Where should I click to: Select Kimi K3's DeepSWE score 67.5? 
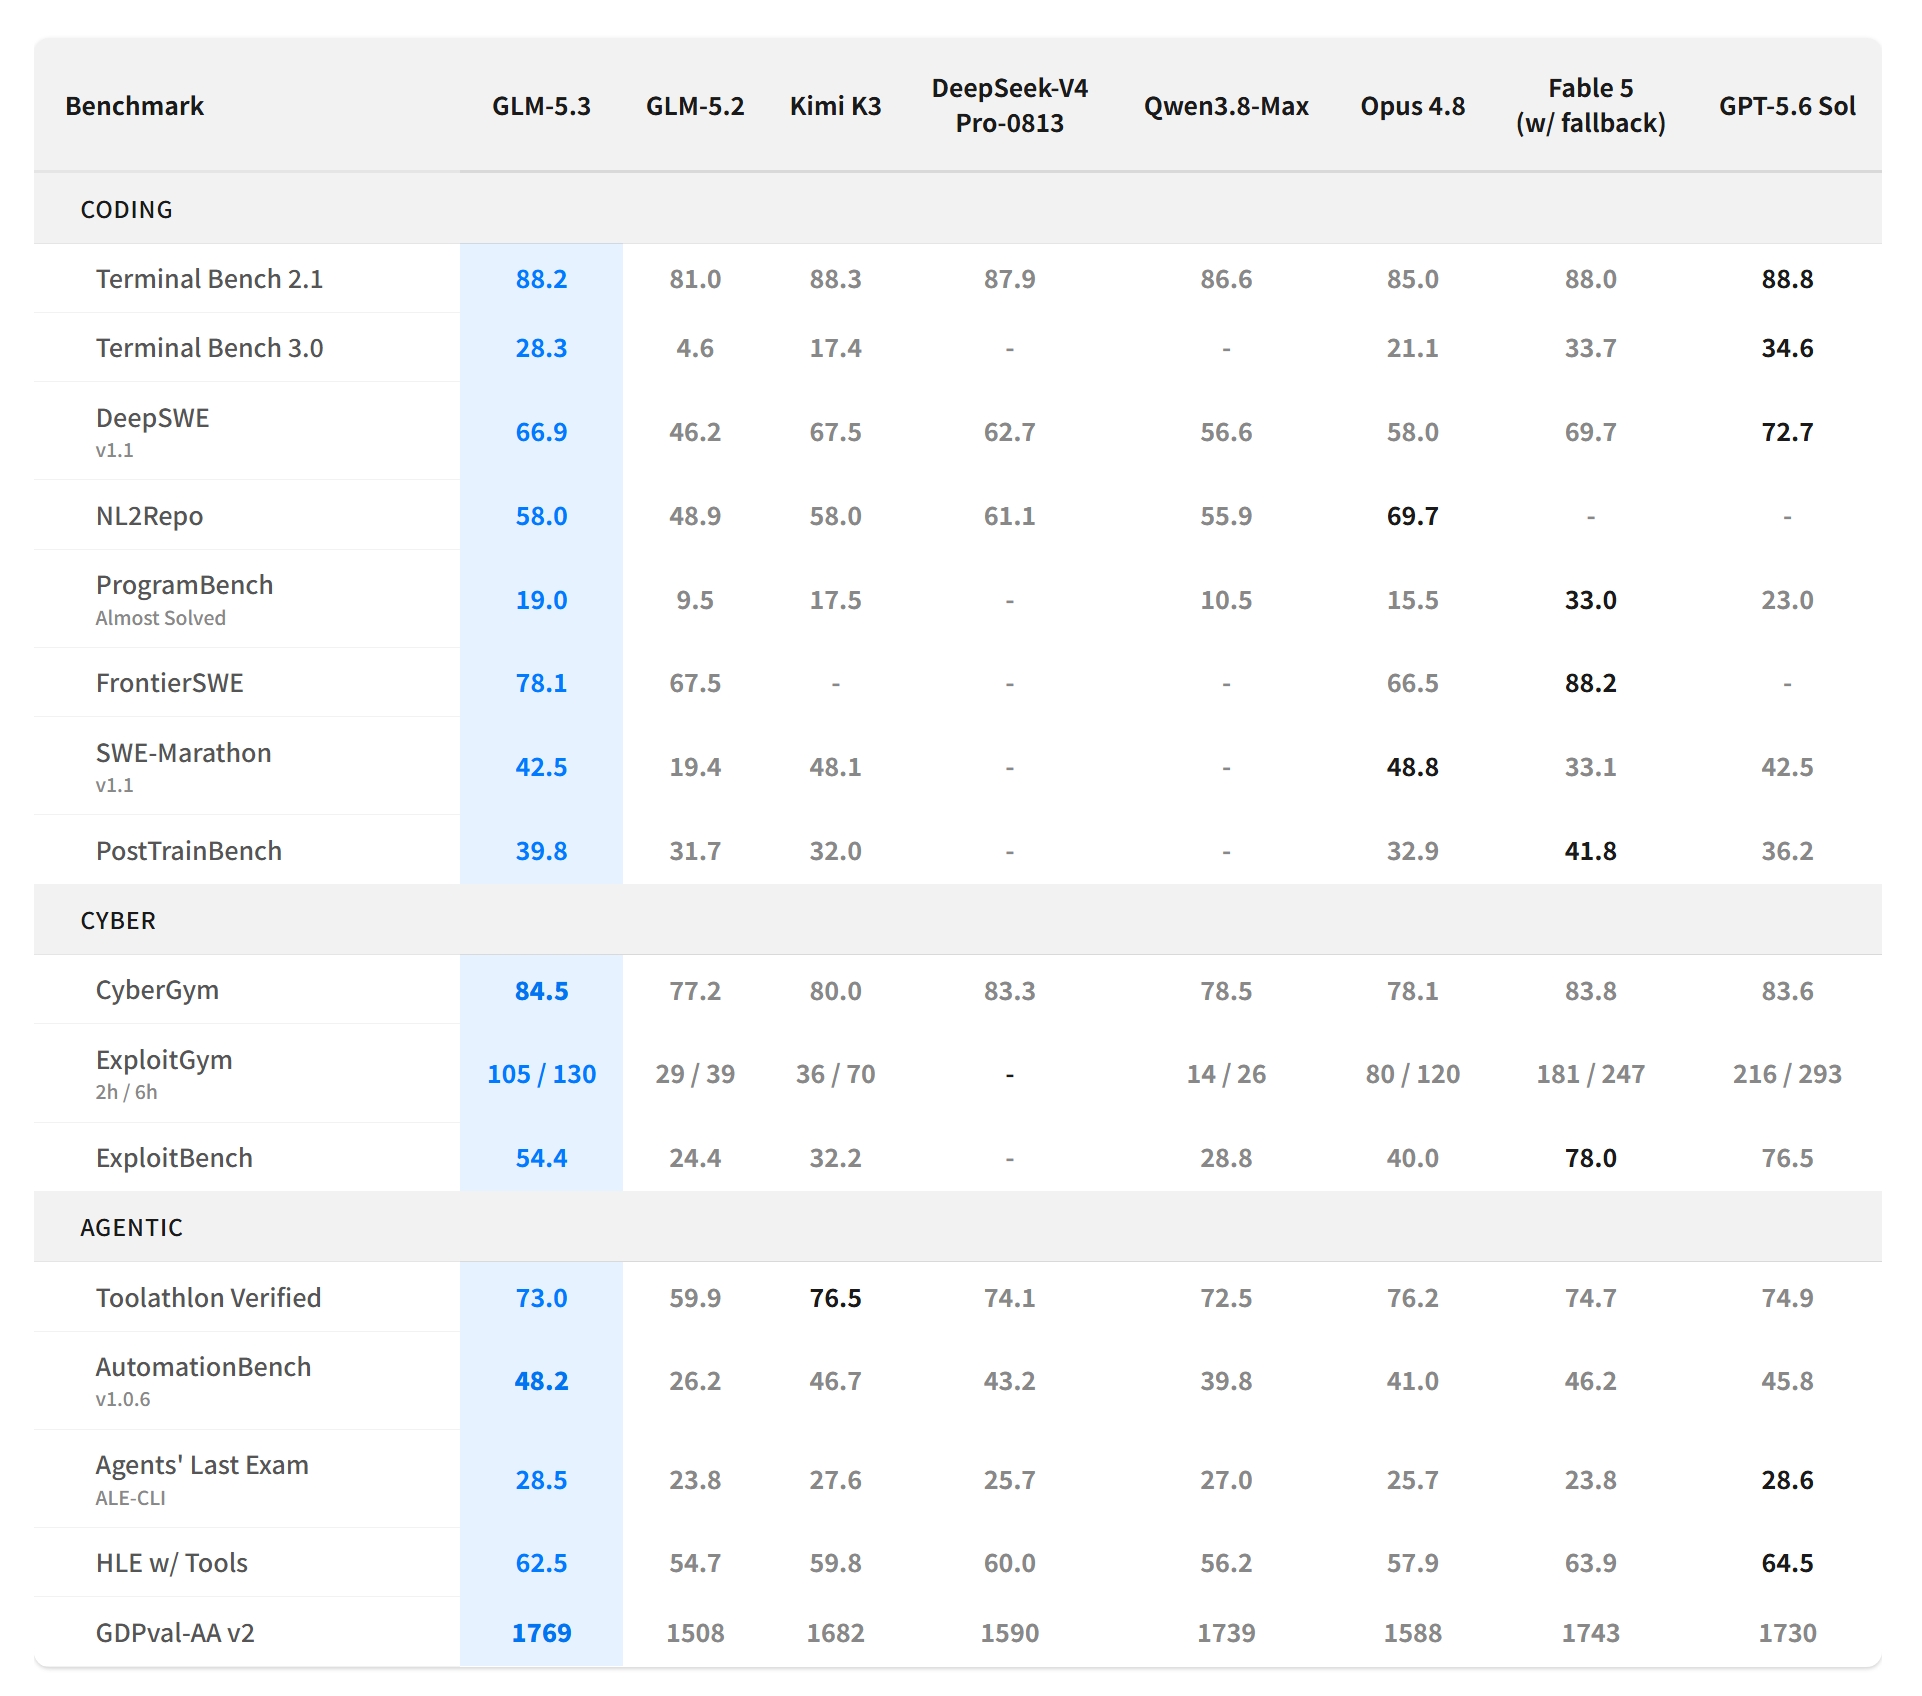[x=835, y=432]
